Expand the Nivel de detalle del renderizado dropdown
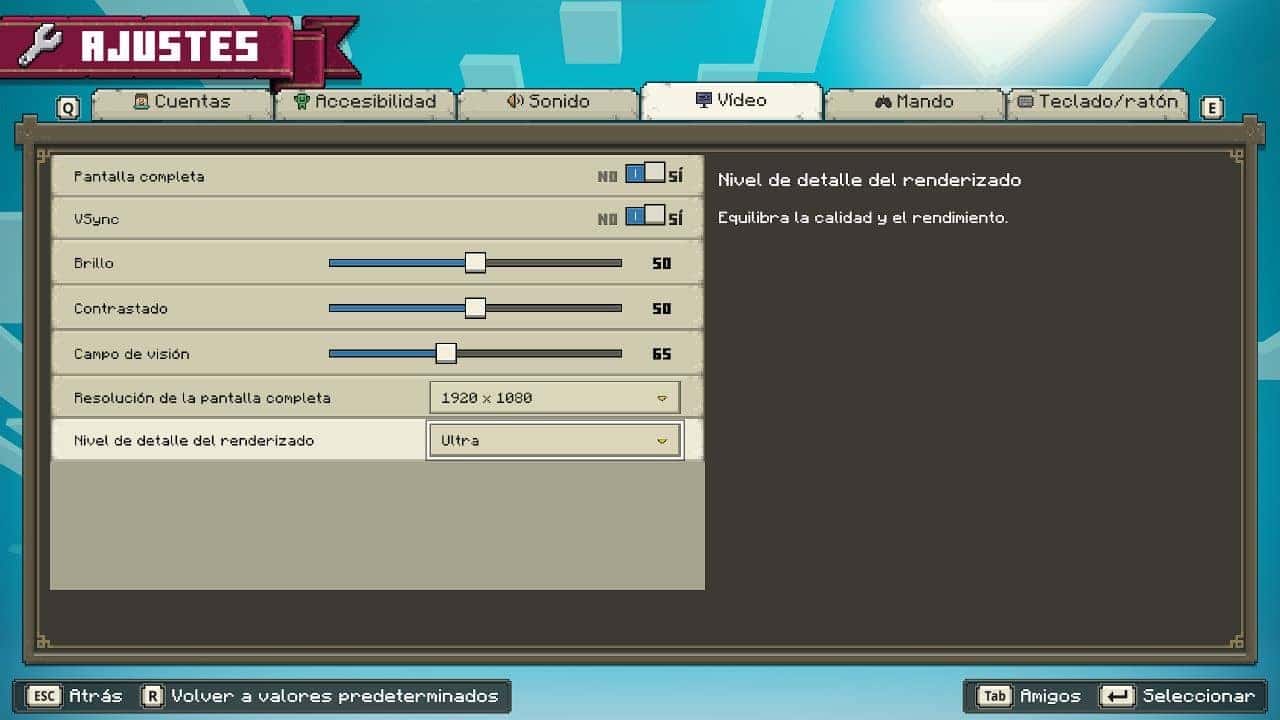1280x720 pixels. (554, 440)
